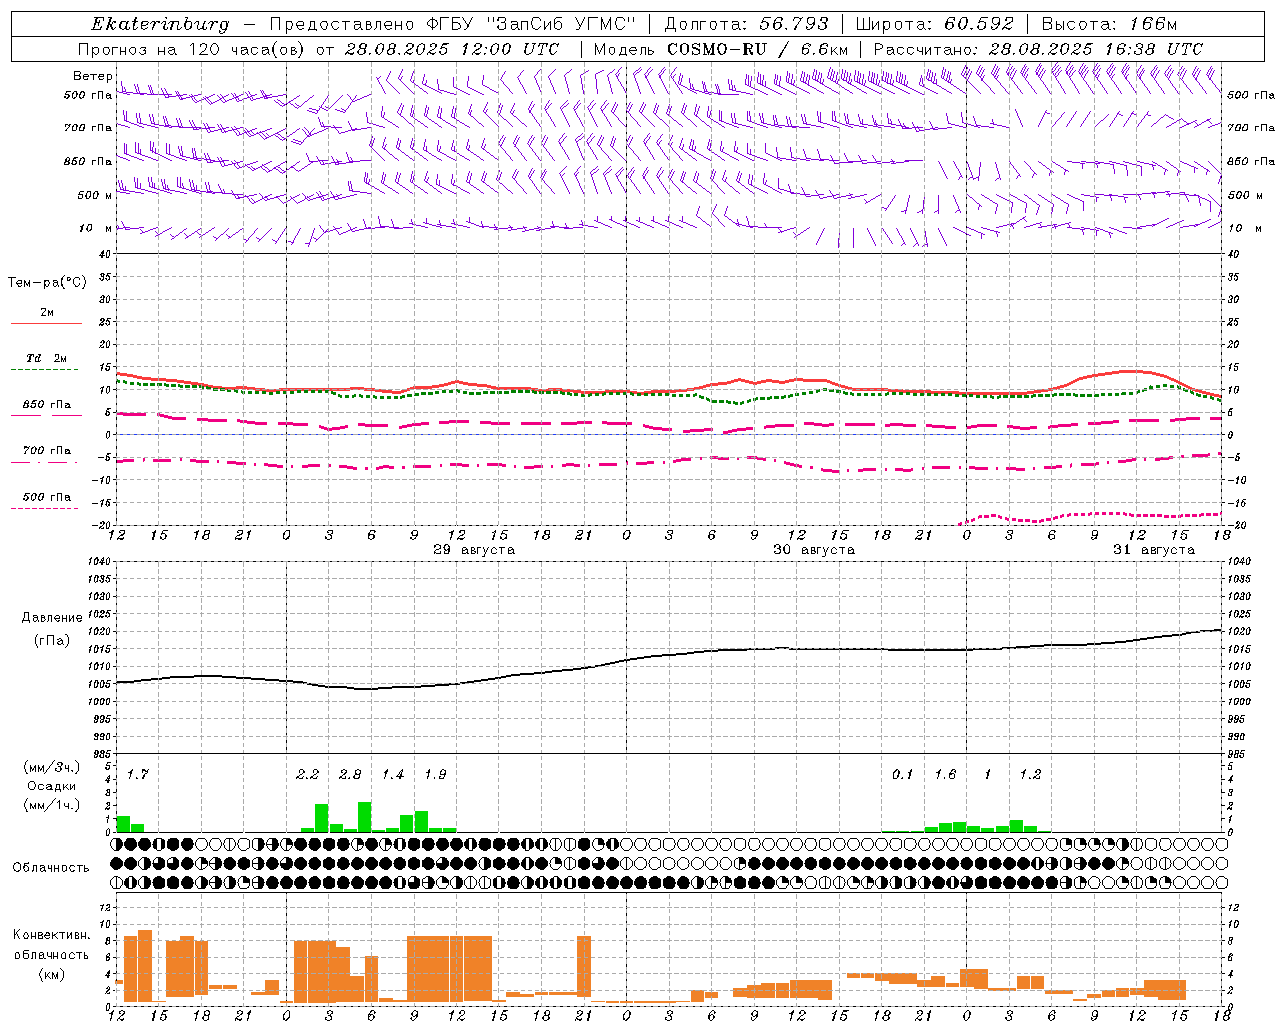Click the 30 августа date label

(814, 550)
